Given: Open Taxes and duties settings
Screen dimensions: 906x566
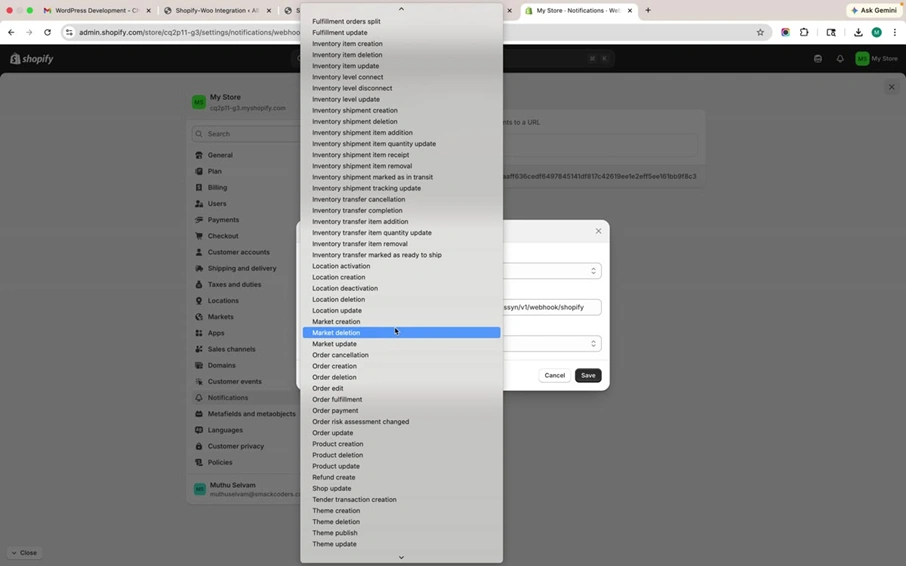Looking at the screenshot, I should [x=235, y=285].
